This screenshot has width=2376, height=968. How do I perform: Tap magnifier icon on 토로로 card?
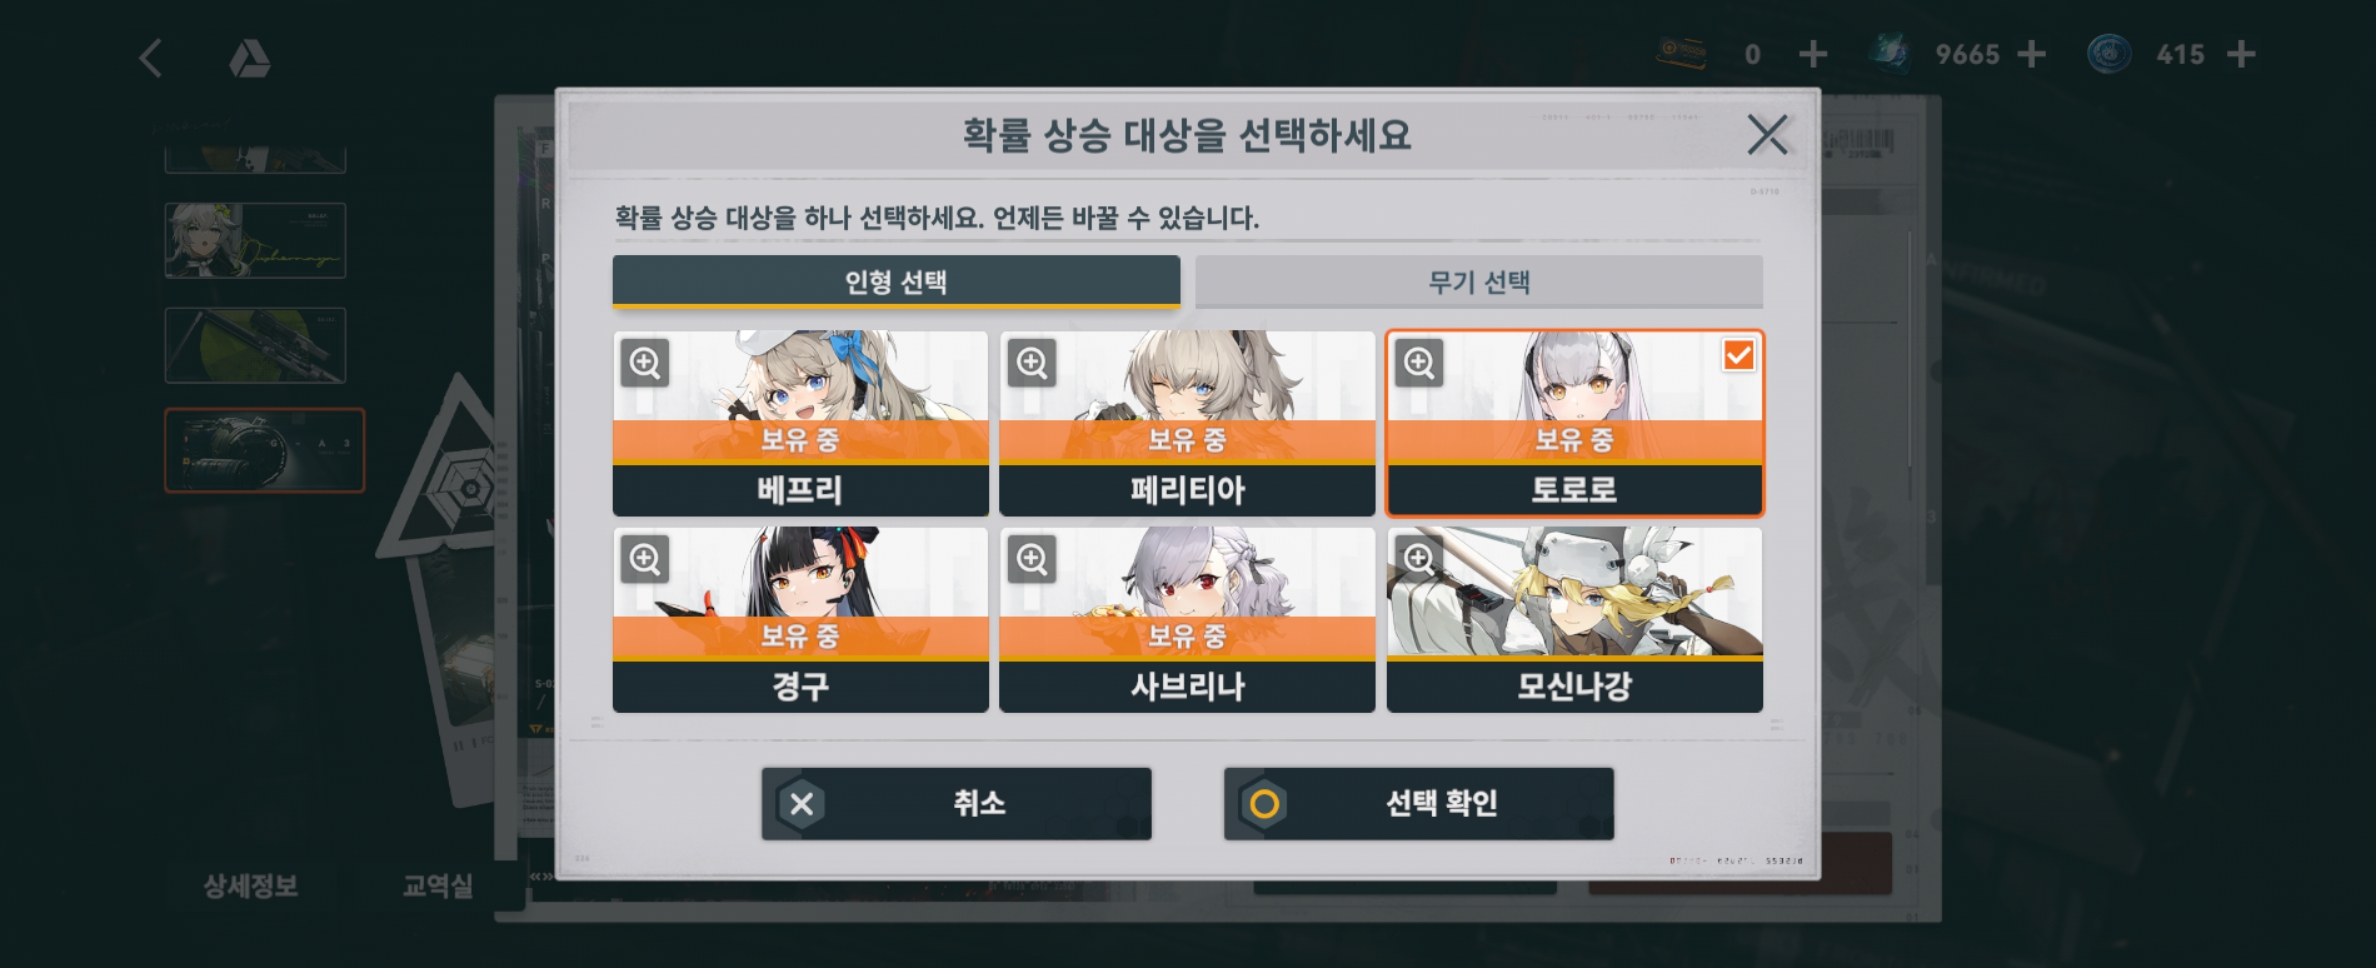point(1419,363)
